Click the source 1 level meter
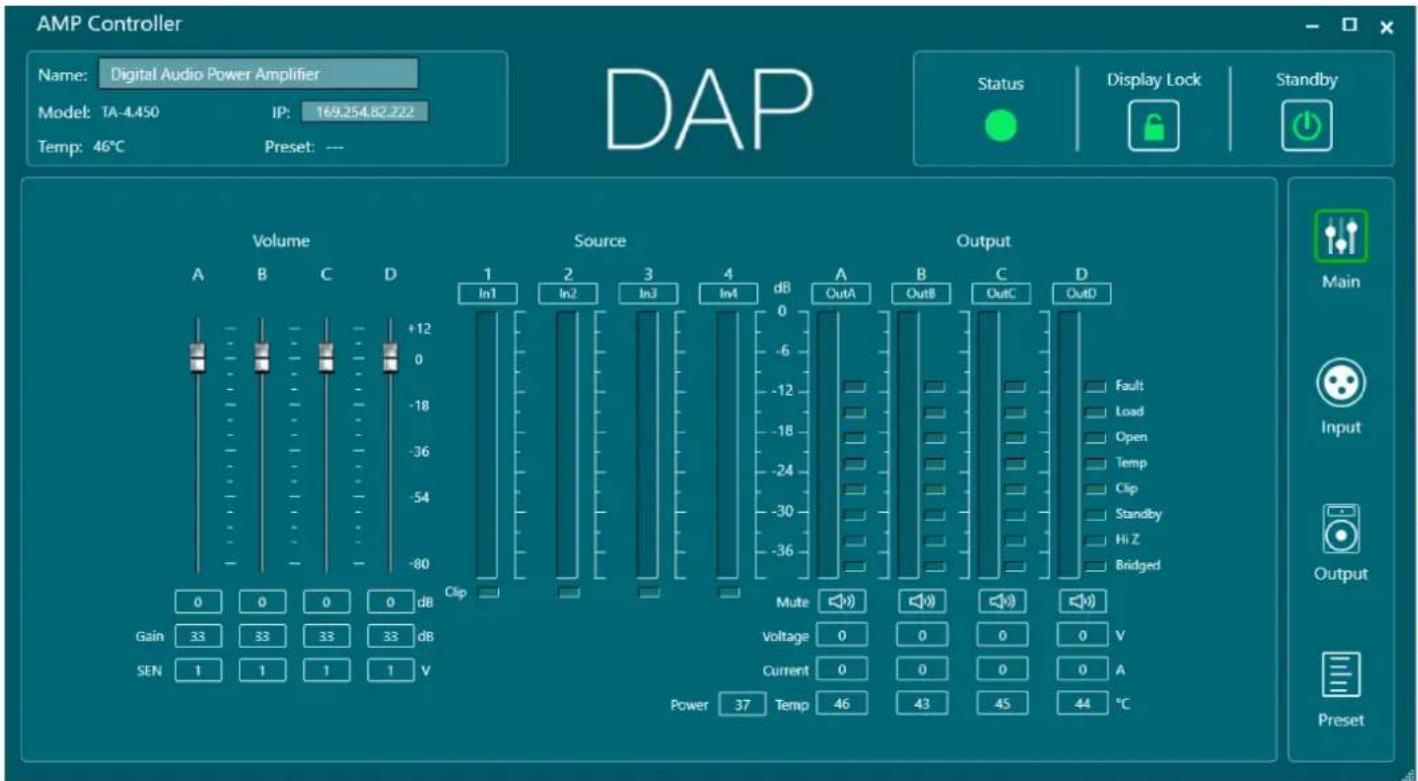Viewport: 1418px width, 781px height. pyautogui.click(x=487, y=444)
